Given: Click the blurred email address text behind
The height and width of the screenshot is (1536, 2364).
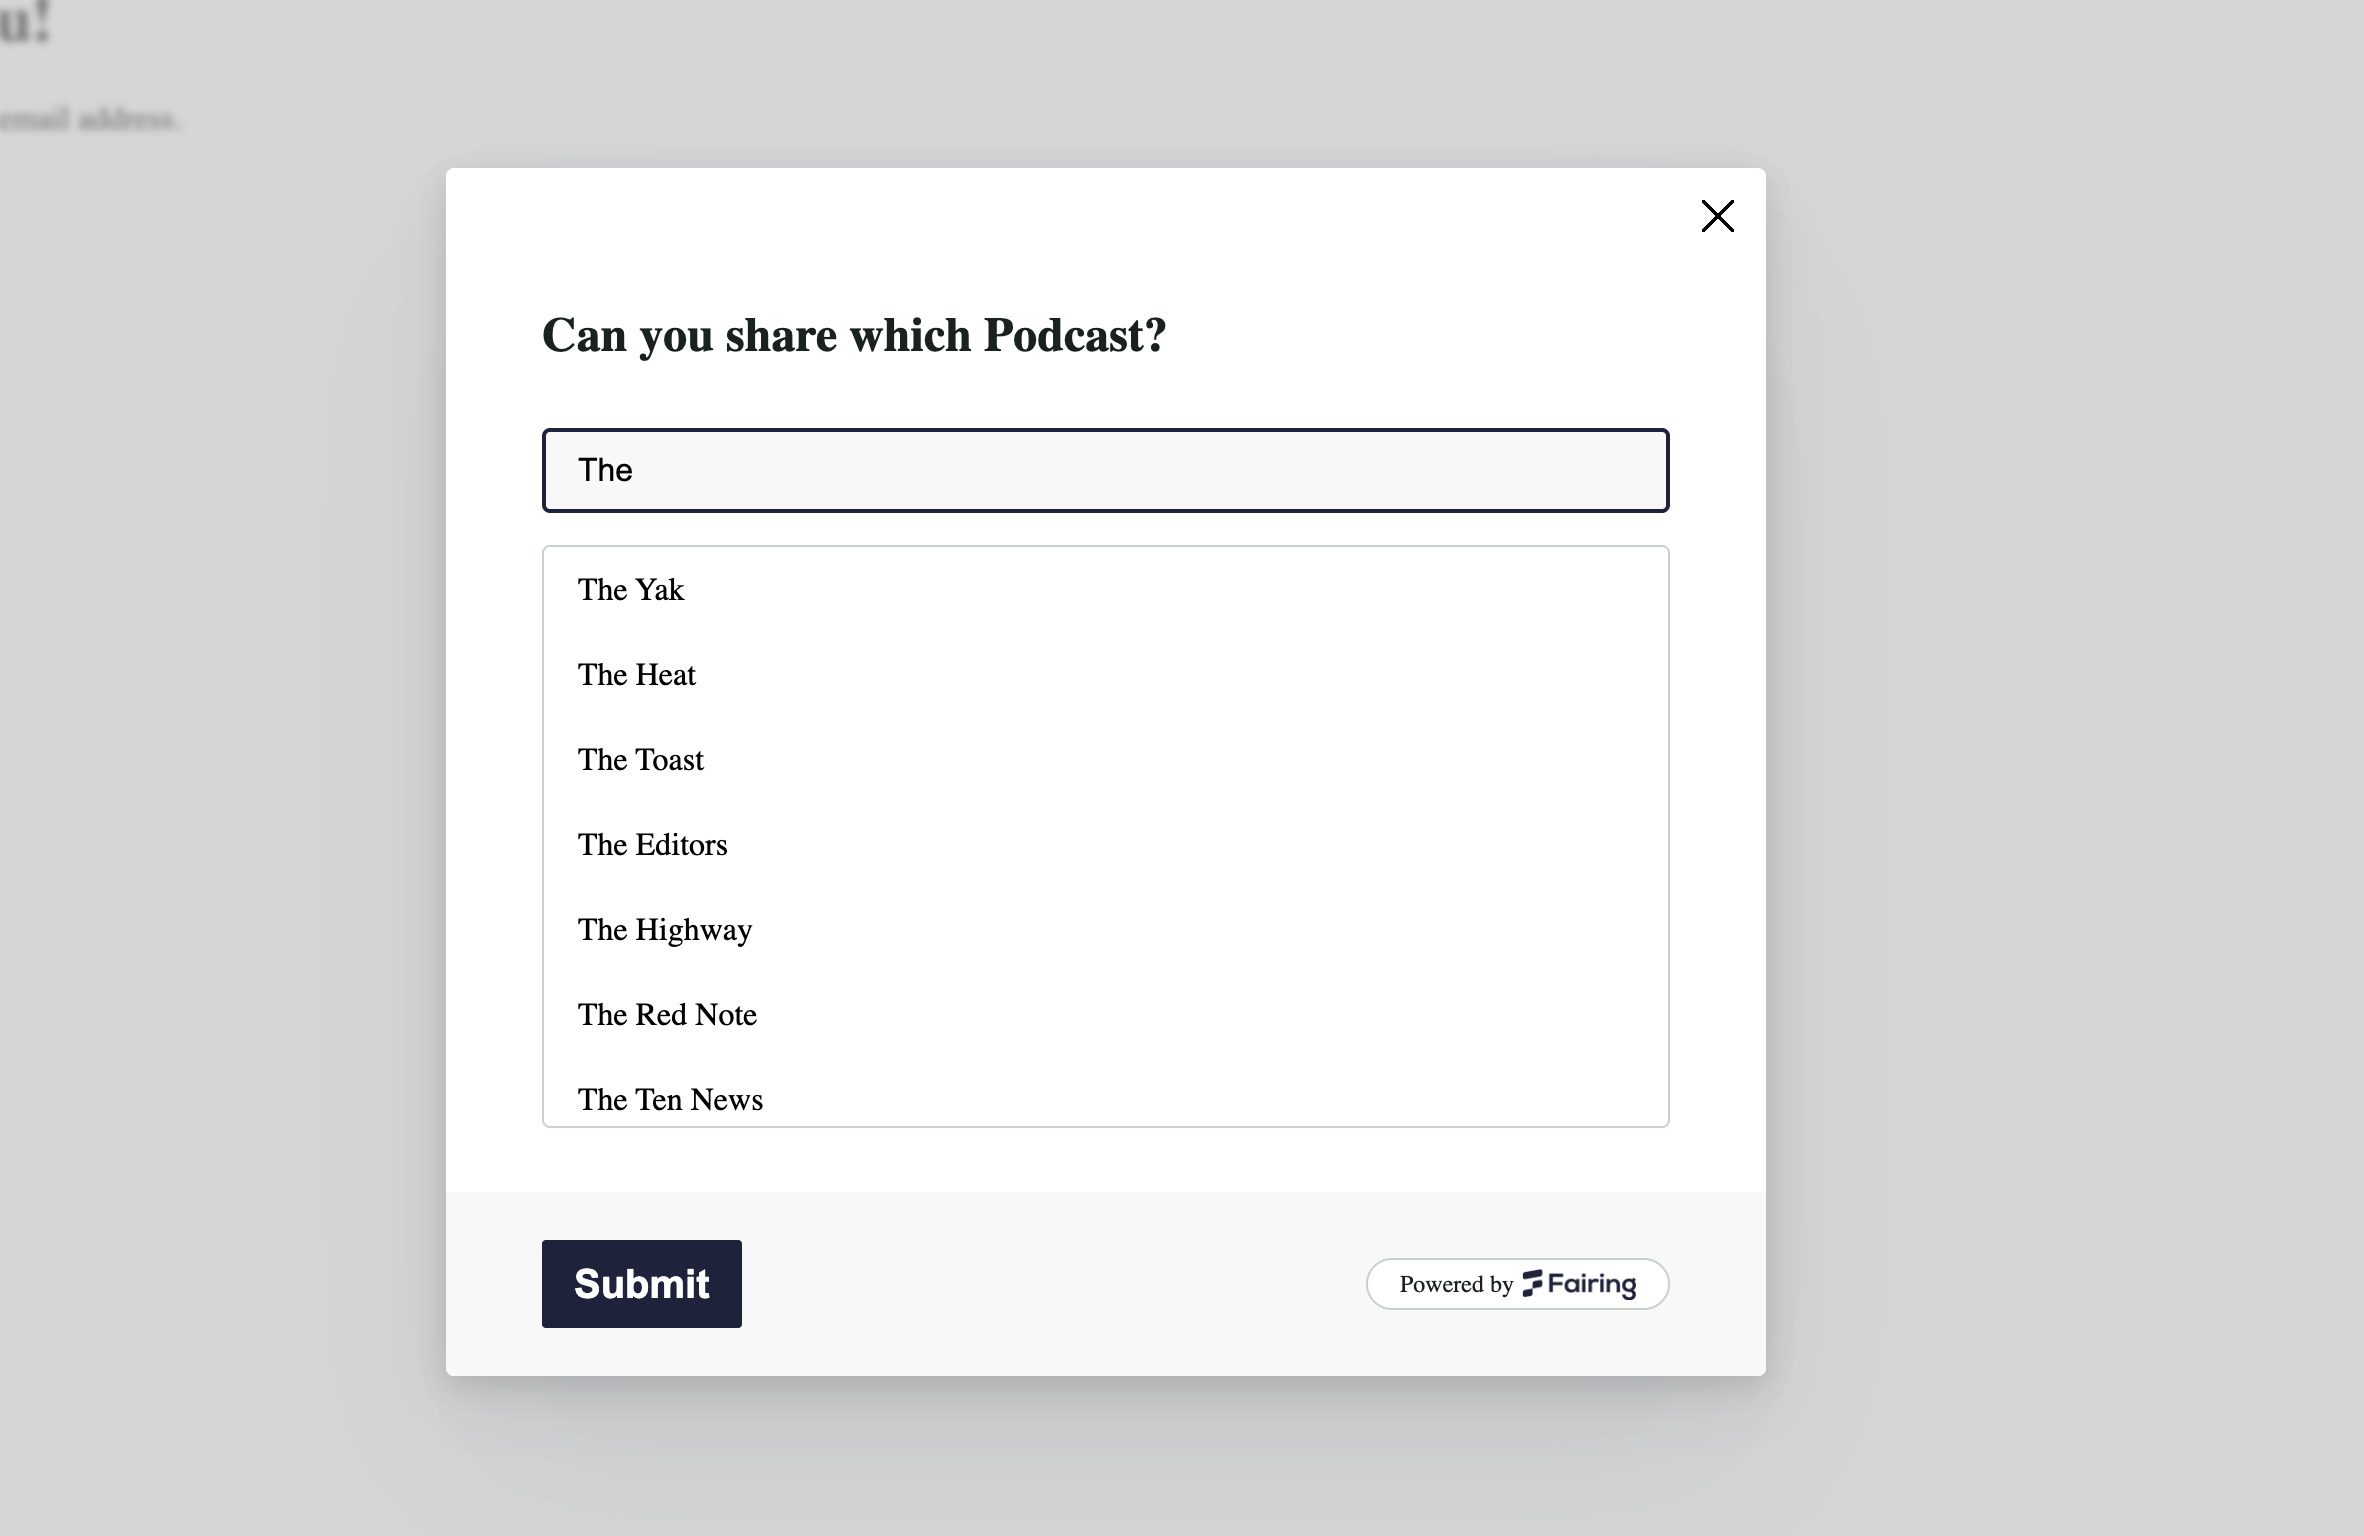Looking at the screenshot, I should (90, 120).
